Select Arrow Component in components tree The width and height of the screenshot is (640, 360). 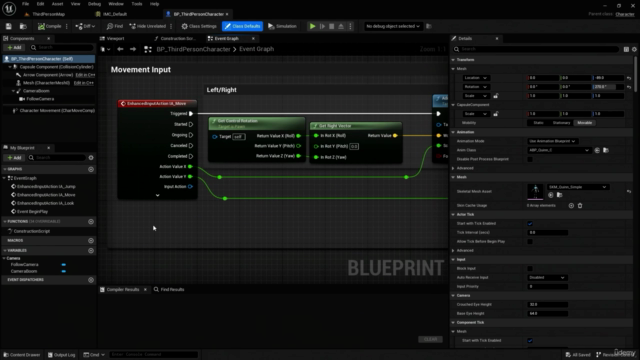point(48,75)
